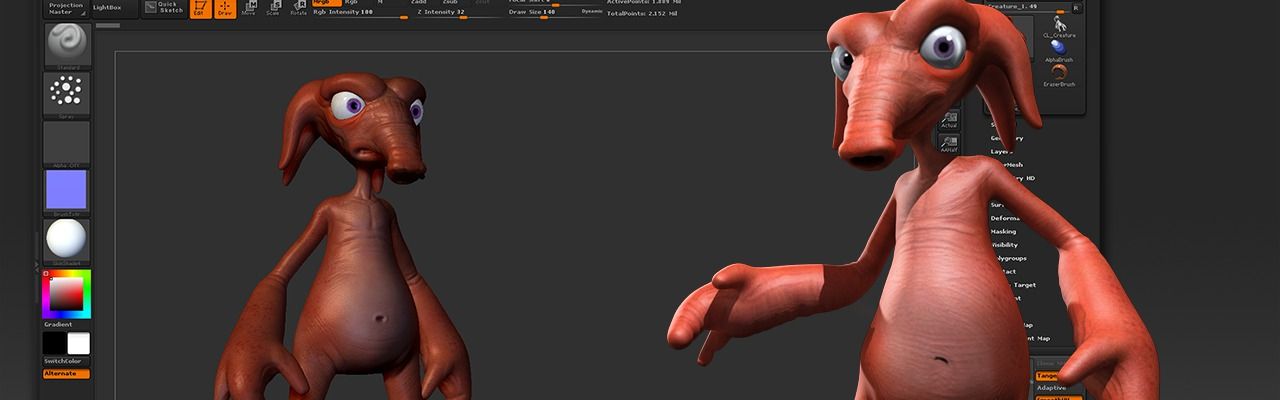Toggle the Adaptive option

(1051, 388)
